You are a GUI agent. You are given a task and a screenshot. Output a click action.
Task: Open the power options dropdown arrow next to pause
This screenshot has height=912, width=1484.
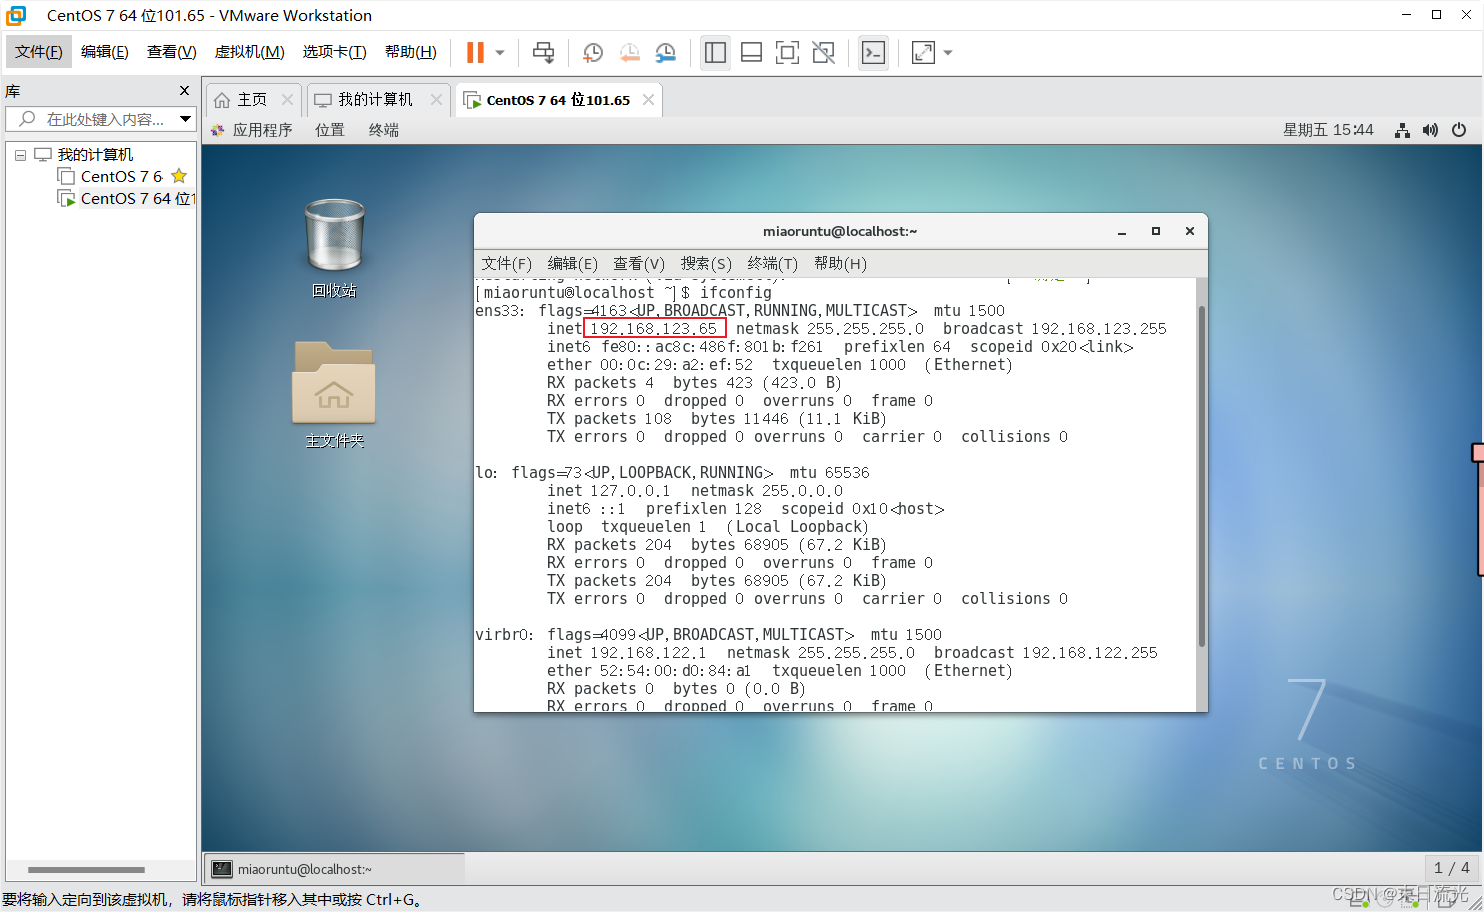point(500,53)
